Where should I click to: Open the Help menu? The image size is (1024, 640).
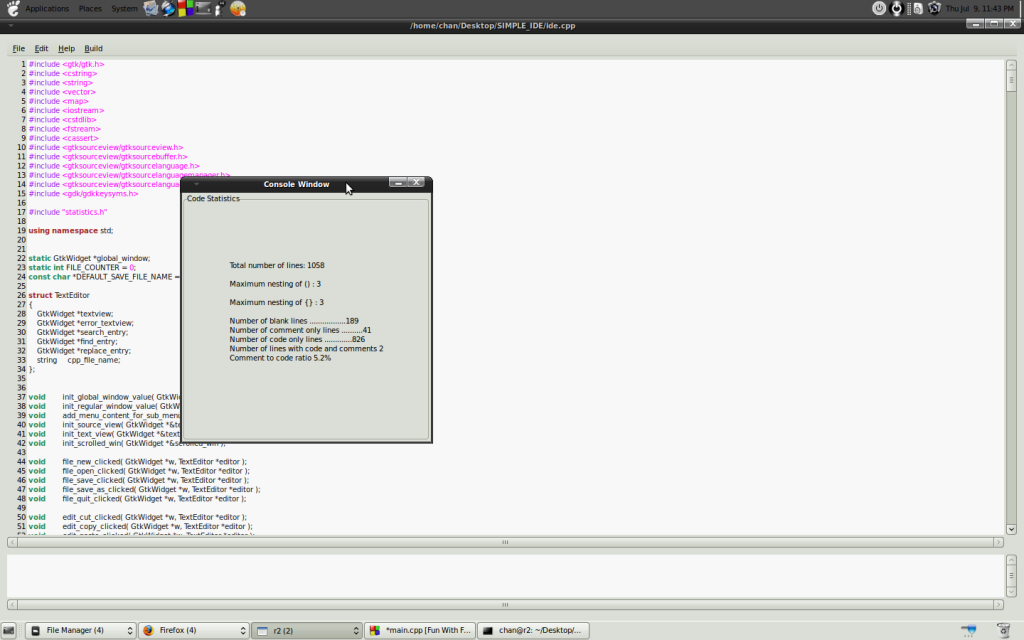(x=66, y=48)
